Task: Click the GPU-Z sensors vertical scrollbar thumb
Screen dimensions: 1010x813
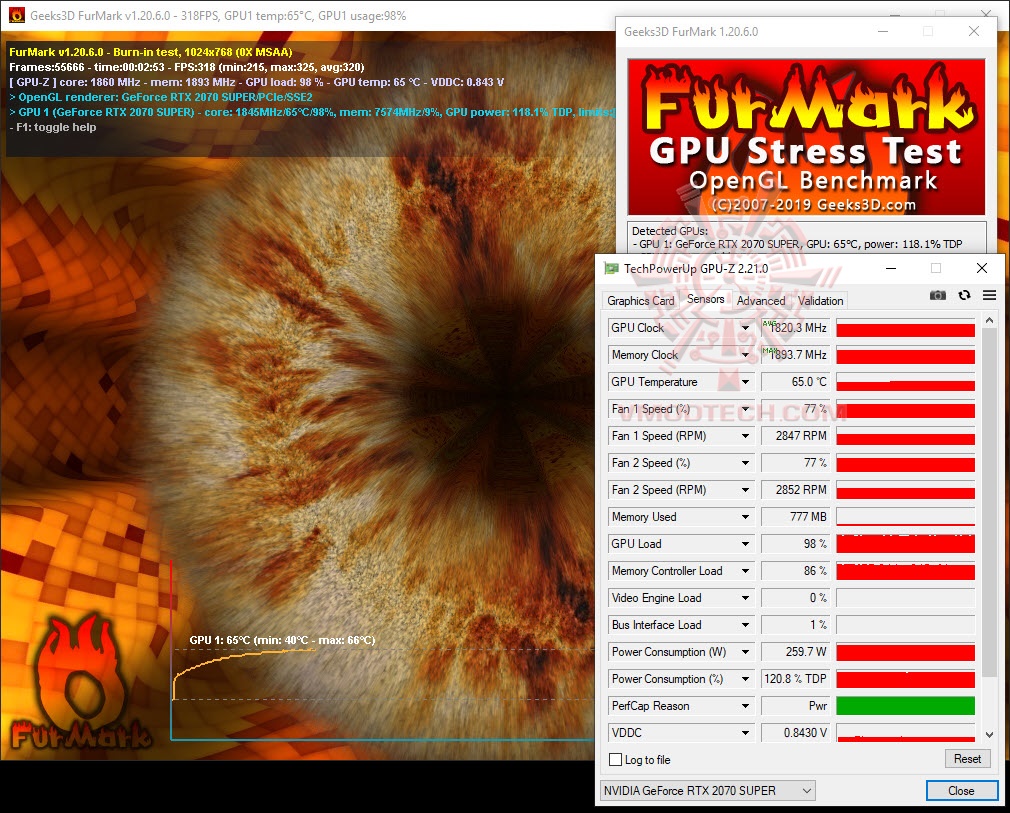Action: pyautogui.click(x=989, y=502)
